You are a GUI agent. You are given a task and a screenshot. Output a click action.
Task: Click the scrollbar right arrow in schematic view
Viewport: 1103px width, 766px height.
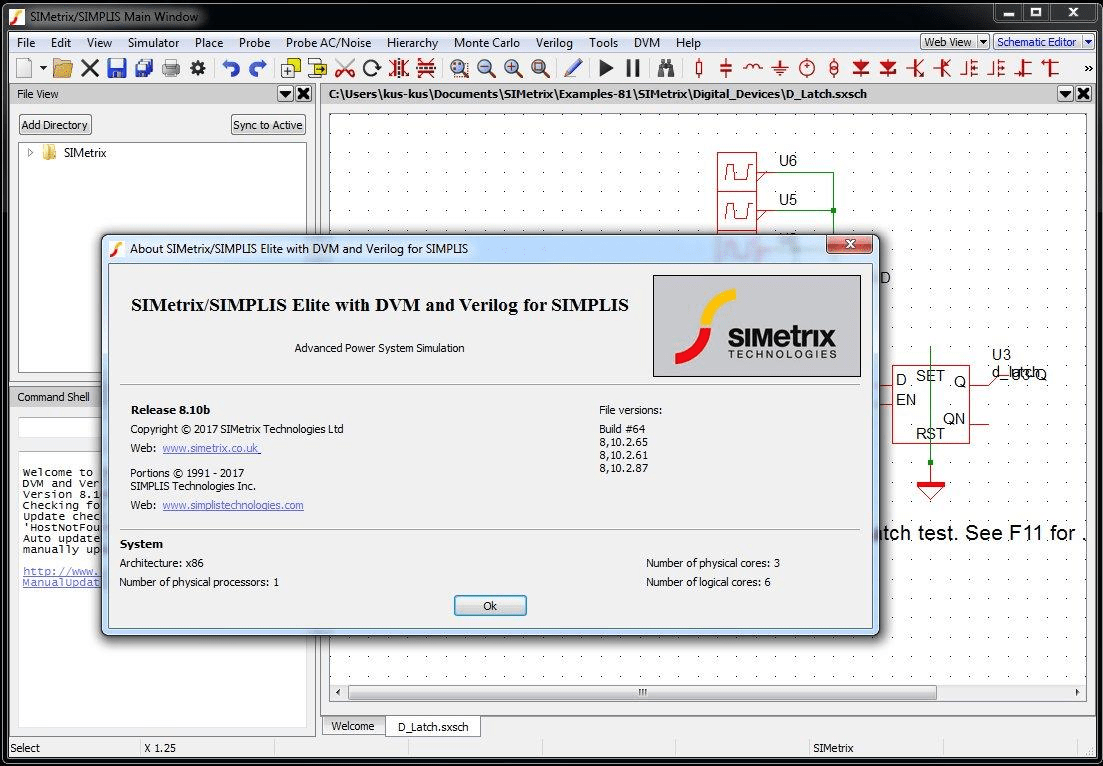1078,692
